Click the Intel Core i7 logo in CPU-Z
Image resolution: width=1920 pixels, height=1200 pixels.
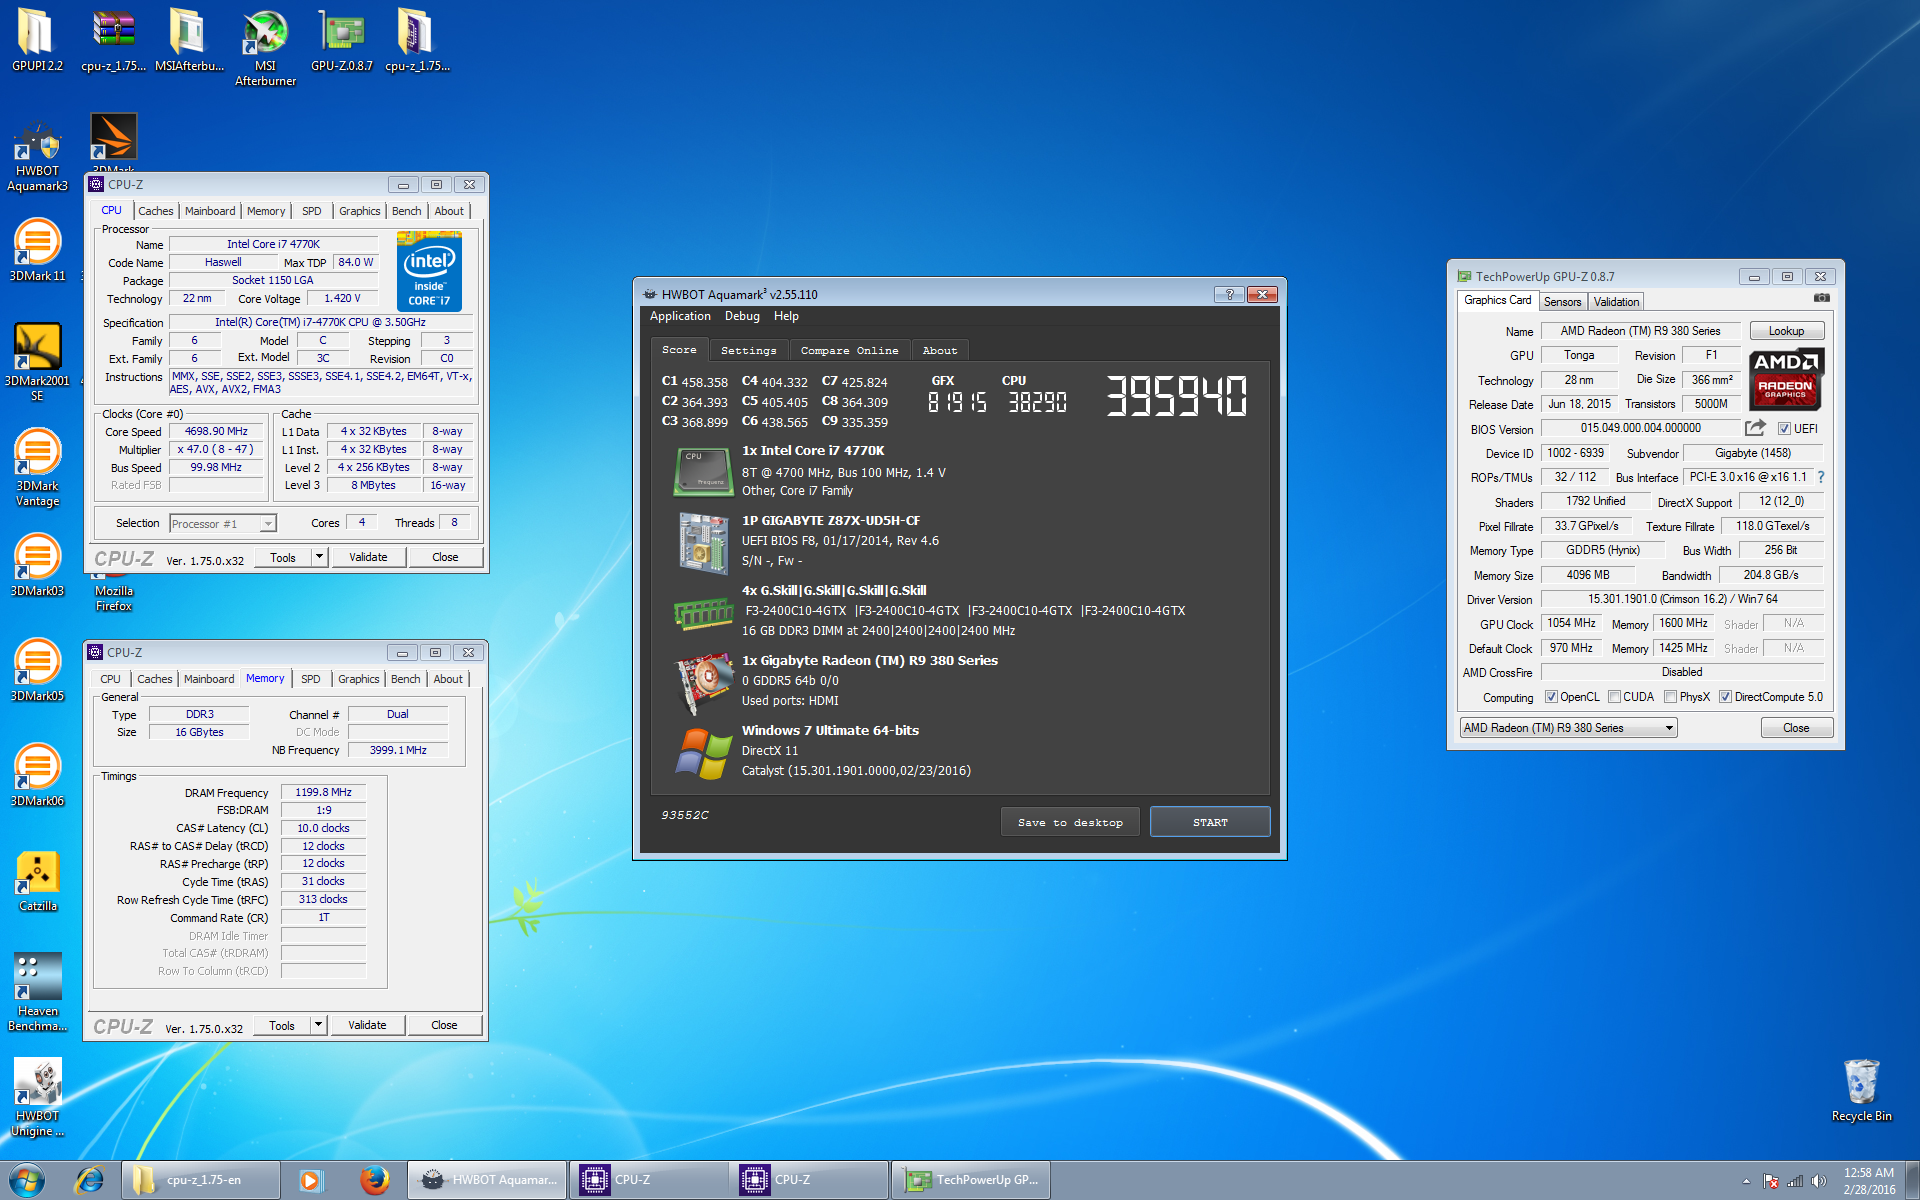(429, 271)
